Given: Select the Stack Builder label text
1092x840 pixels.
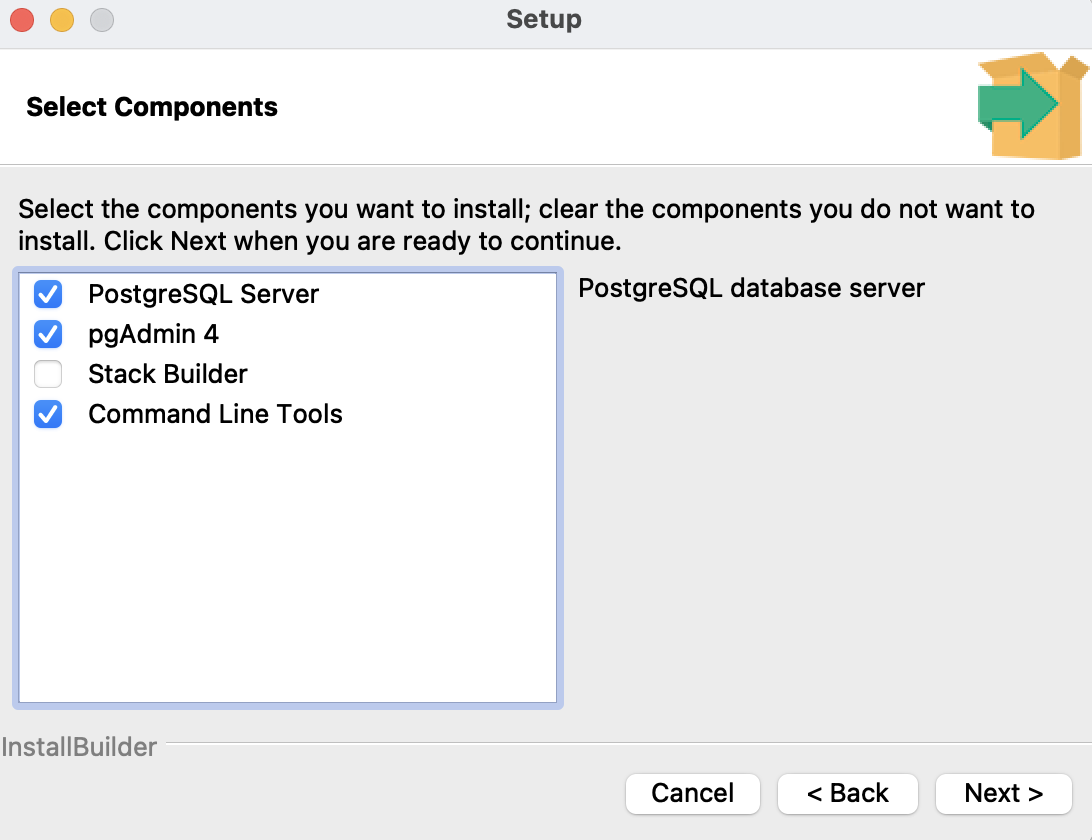Looking at the screenshot, I should pyautogui.click(x=168, y=374).
